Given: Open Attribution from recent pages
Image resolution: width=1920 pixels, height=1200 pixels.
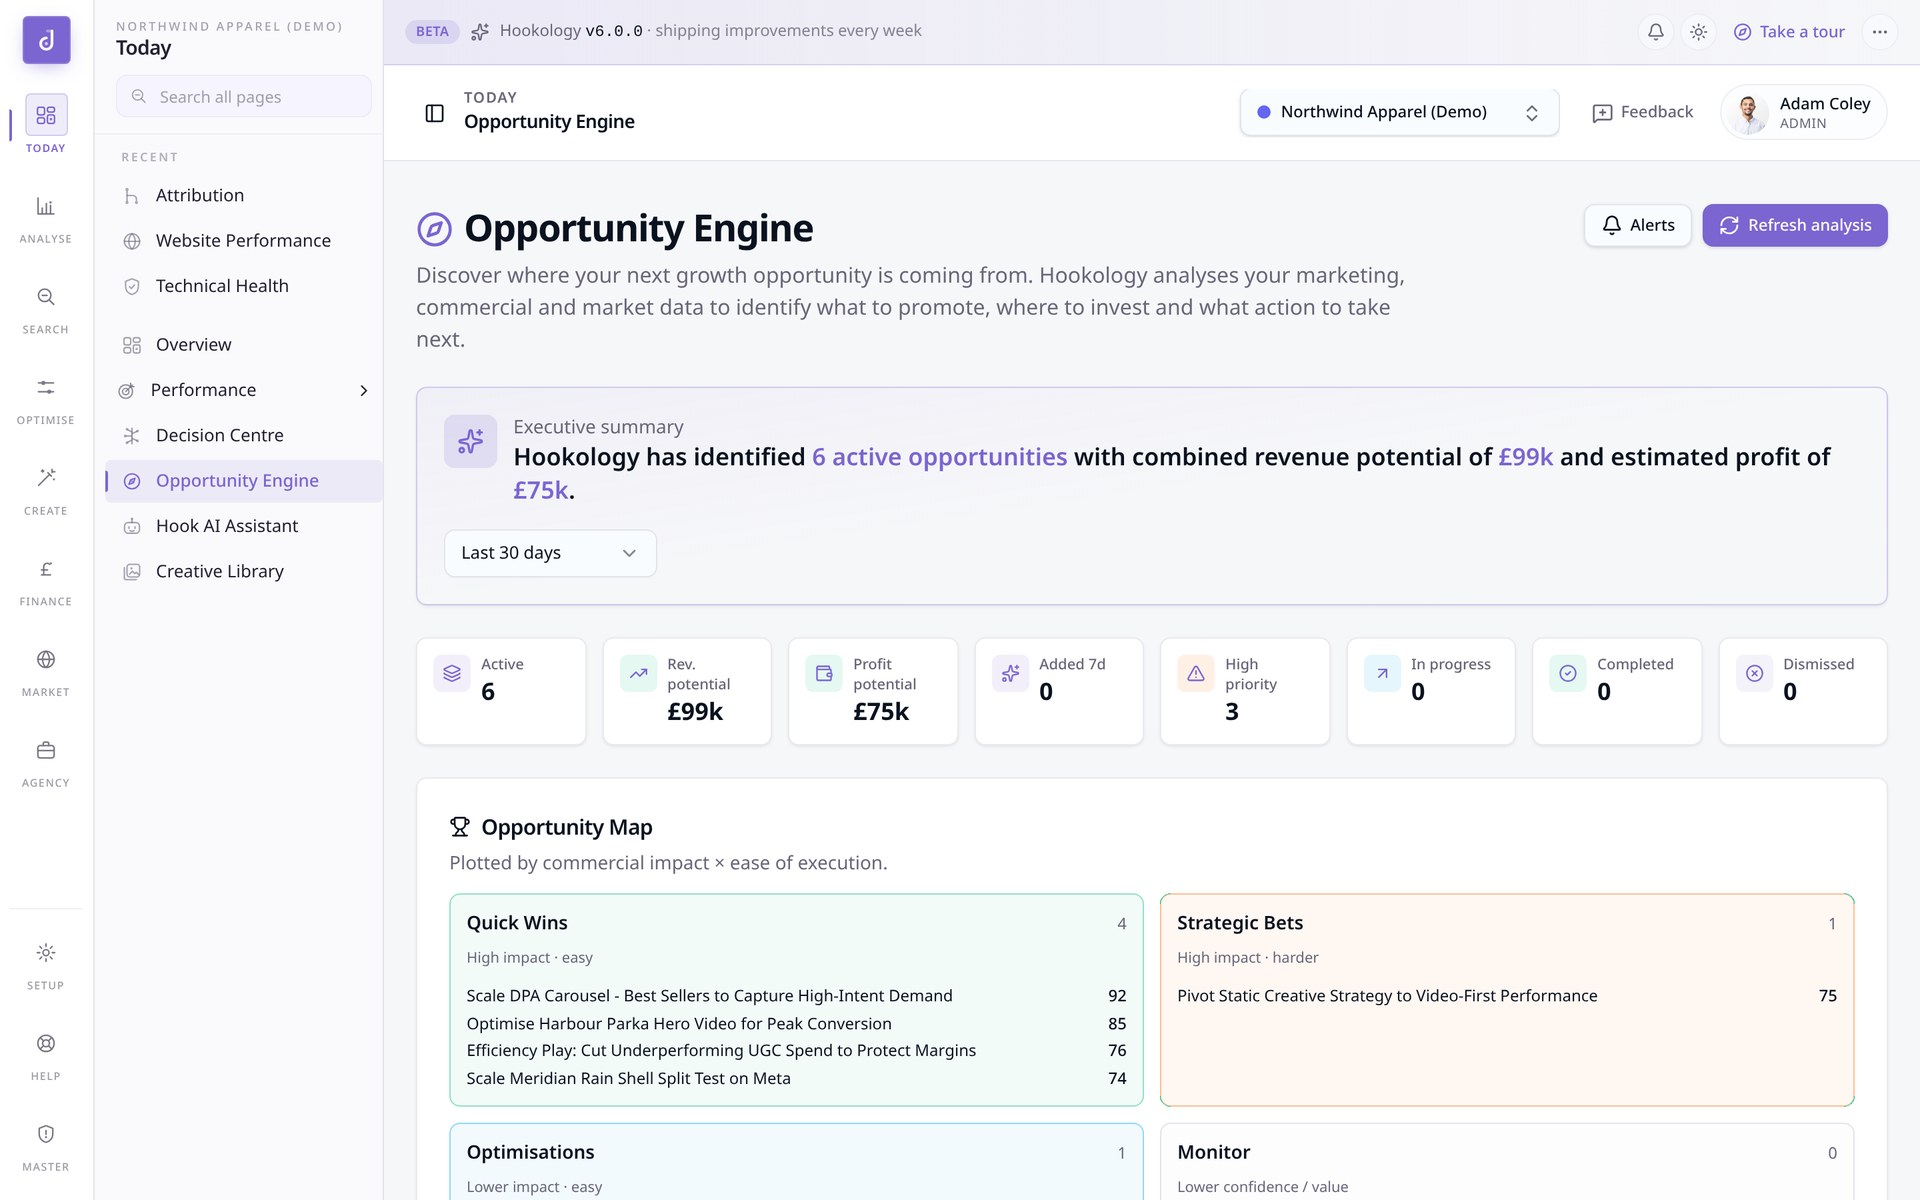Looking at the screenshot, I should pos(244,196).
